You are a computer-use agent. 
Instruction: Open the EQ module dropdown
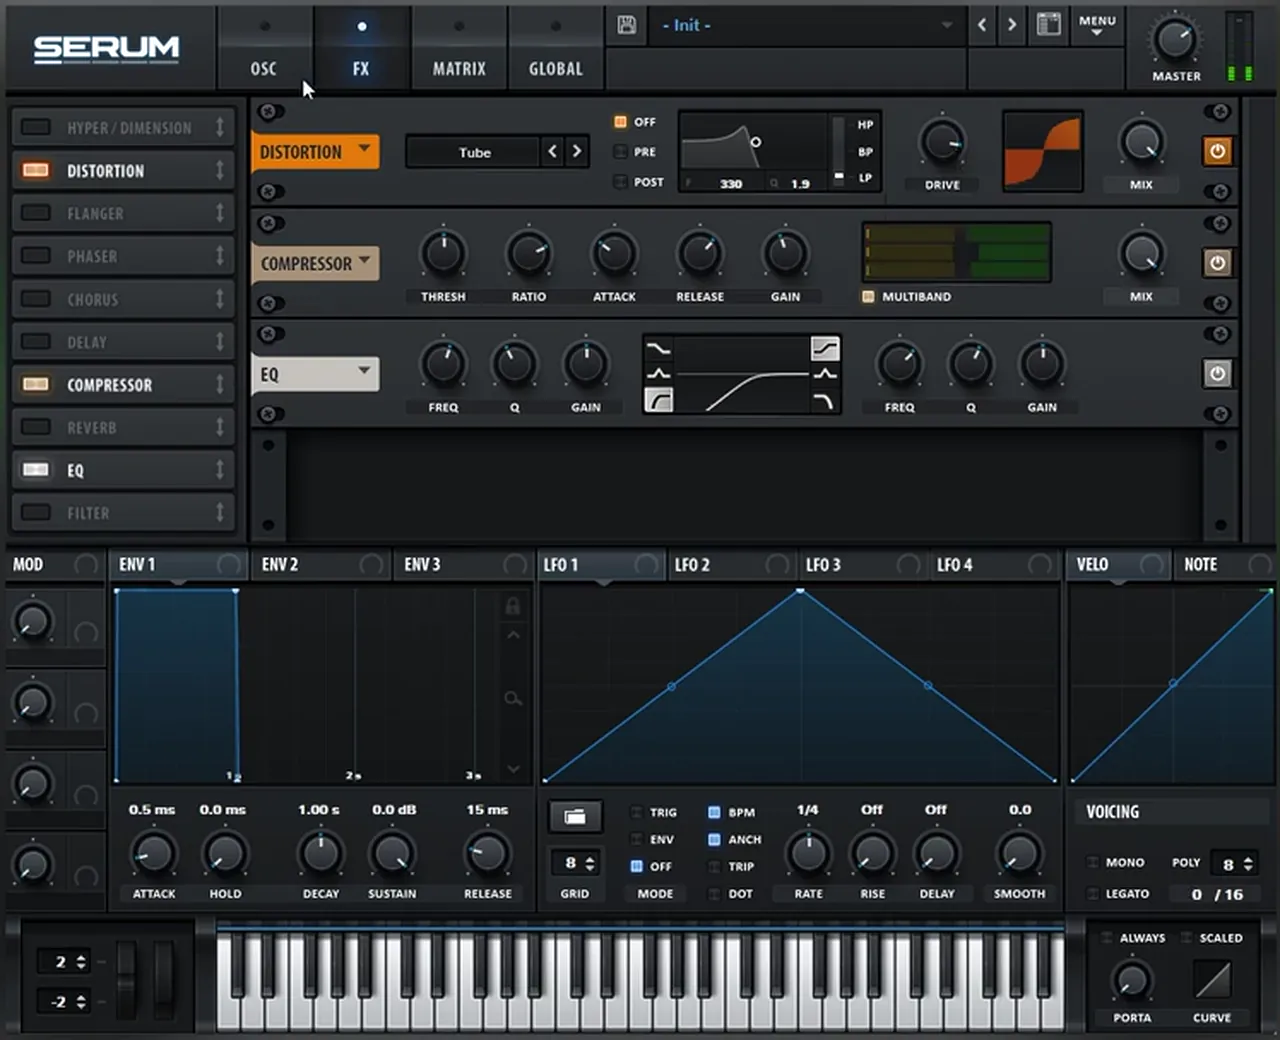(314, 374)
